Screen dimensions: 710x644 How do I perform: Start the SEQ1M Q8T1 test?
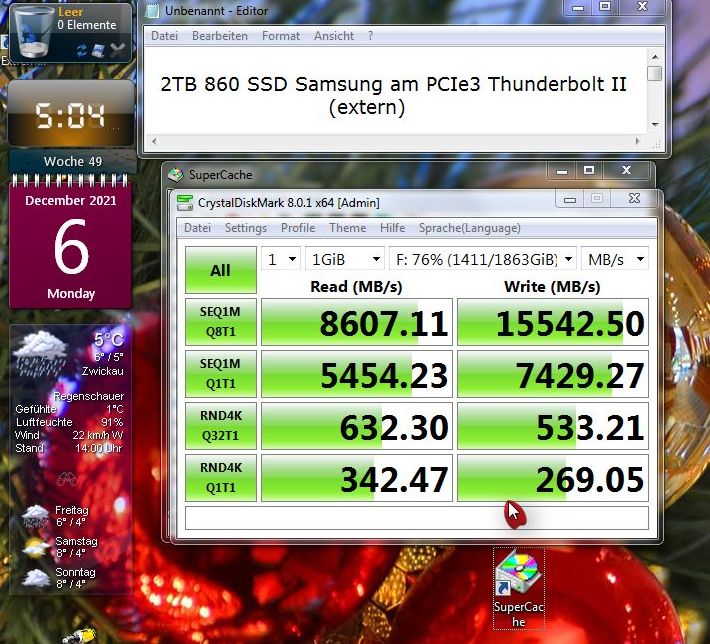221,322
